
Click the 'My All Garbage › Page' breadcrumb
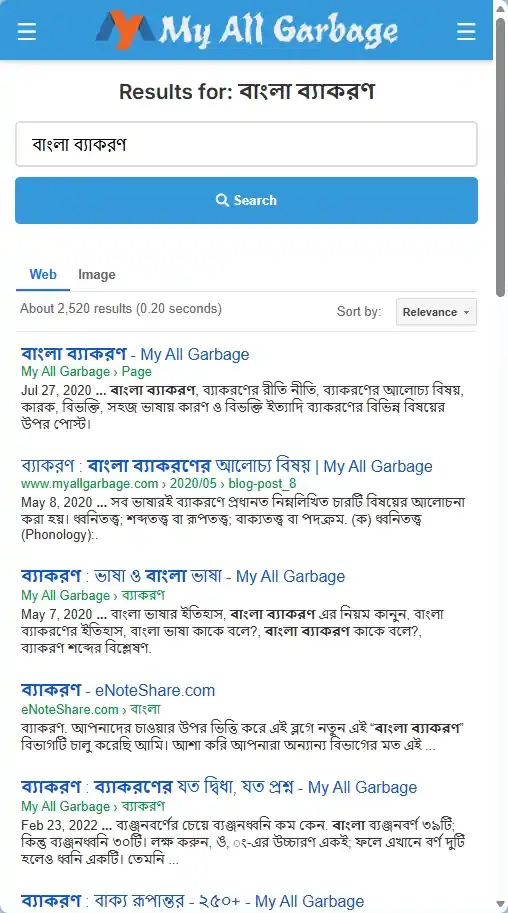(x=86, y=371)
